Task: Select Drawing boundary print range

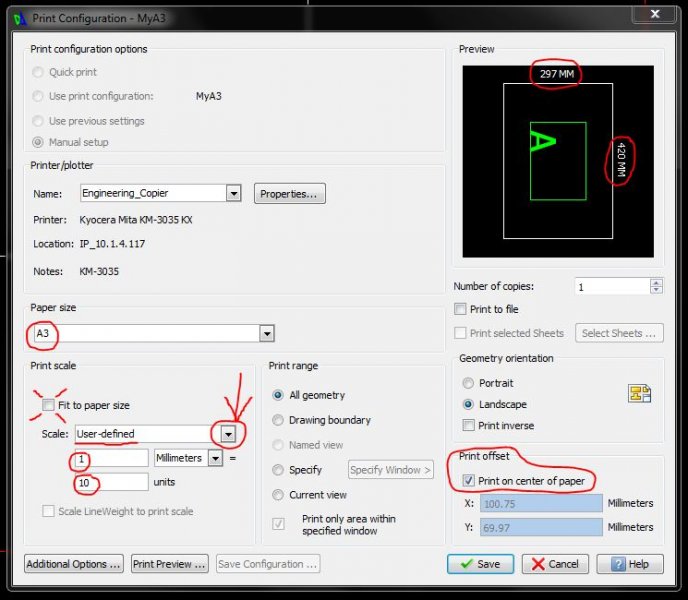Action: pyautogui.click(x=278, y=420)
